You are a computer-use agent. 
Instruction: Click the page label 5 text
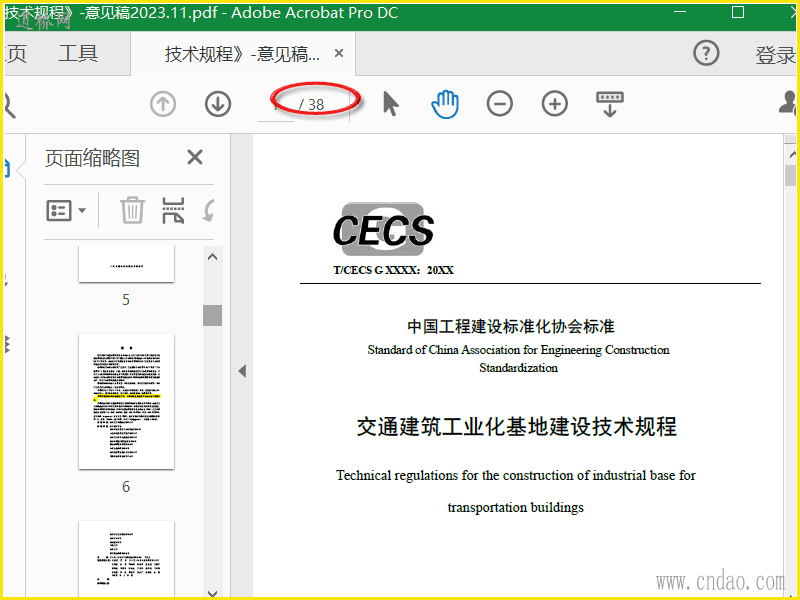click(x=126, y=299)
